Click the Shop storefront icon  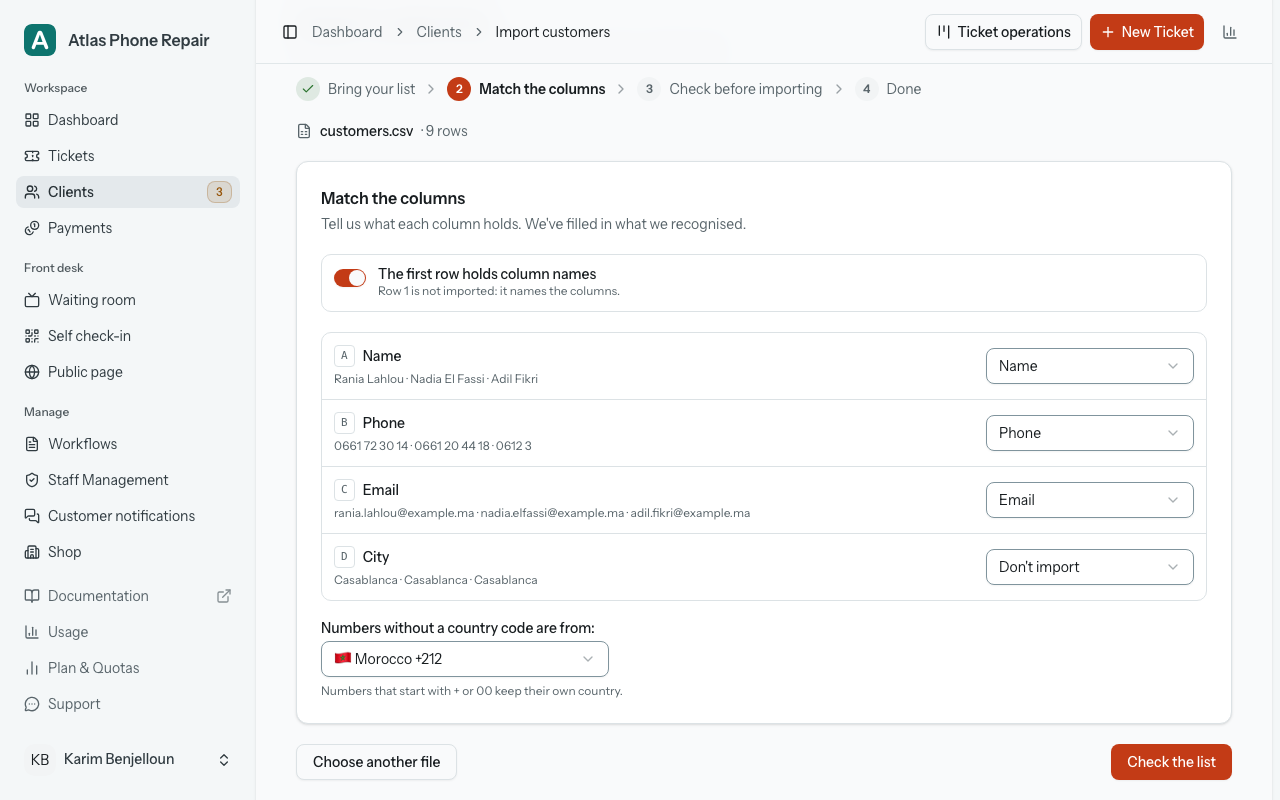(x=32, y=552)
